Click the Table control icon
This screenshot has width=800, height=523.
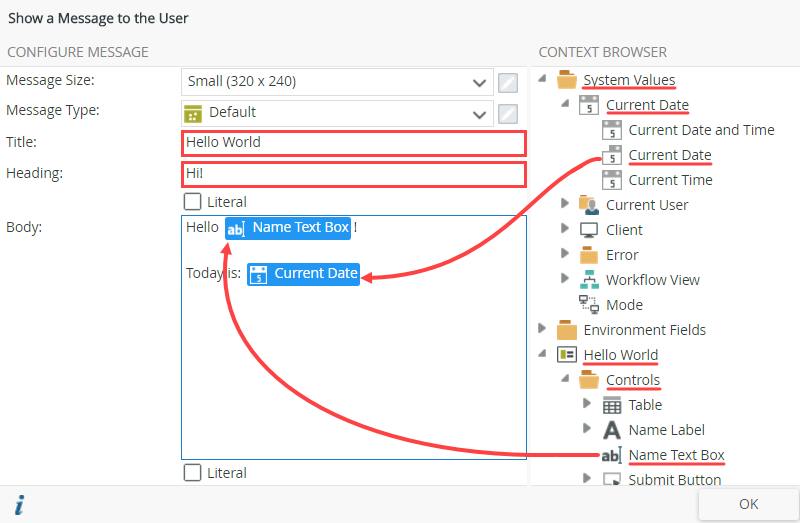click(612, 405)
